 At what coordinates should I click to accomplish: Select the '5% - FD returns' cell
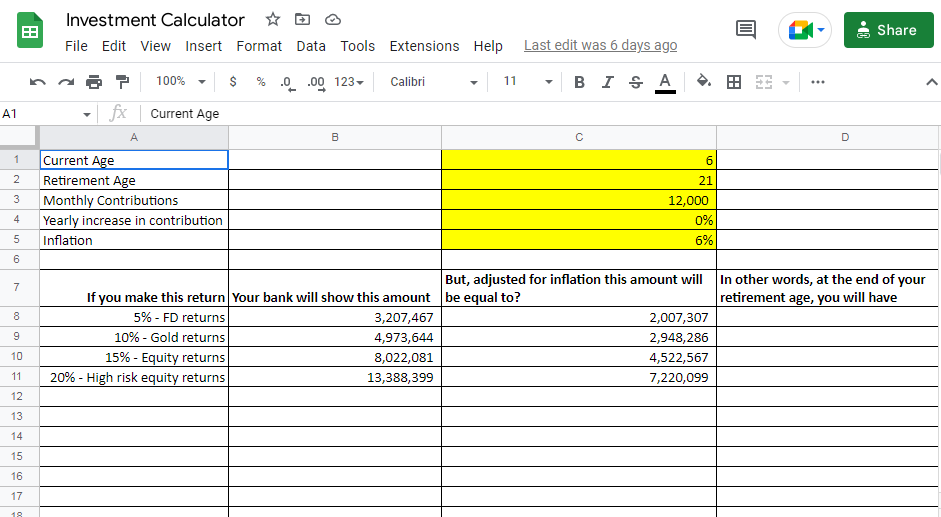point(134,317)
